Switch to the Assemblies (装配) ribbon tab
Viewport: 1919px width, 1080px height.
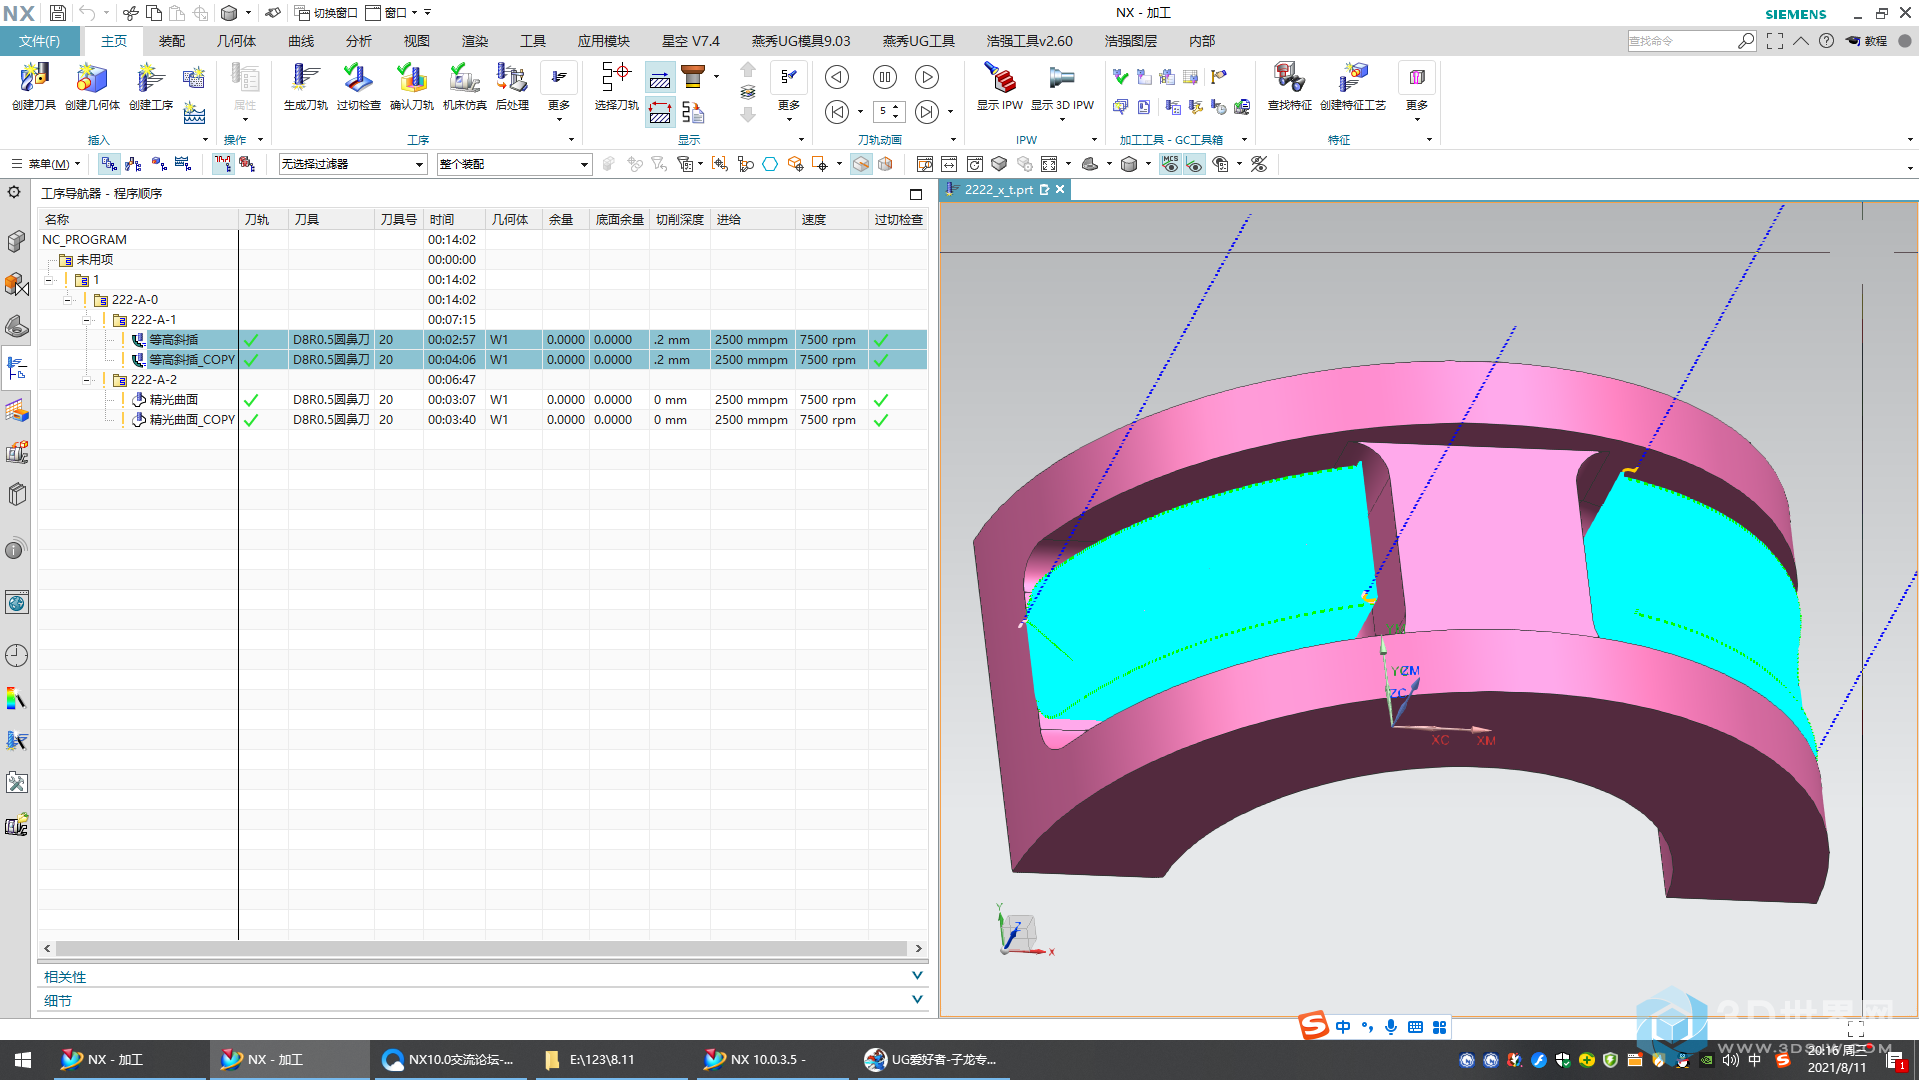pyautogui.click(x=172, y=41)
